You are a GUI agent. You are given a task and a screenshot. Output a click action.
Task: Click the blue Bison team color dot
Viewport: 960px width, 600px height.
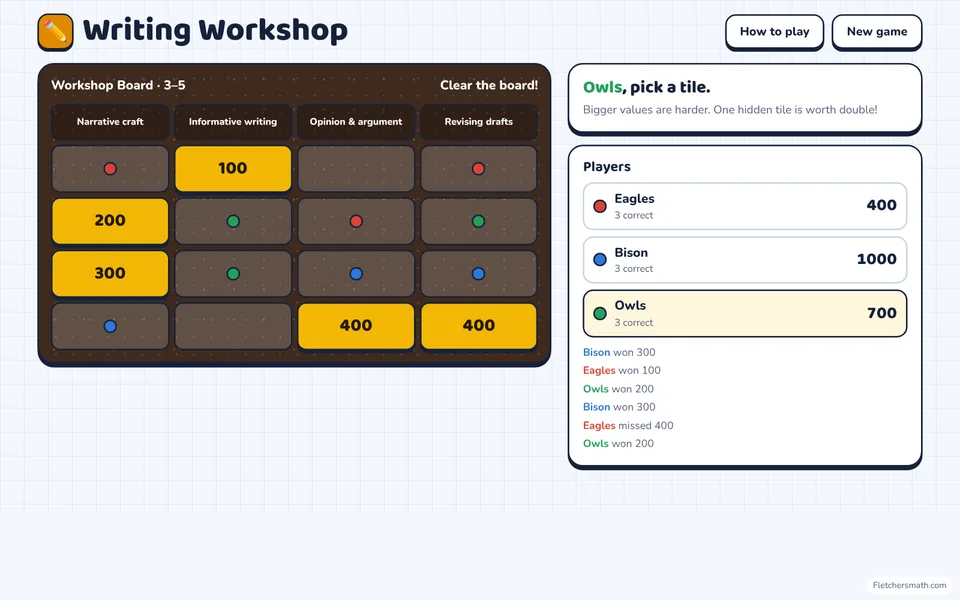tap(600, 260)
